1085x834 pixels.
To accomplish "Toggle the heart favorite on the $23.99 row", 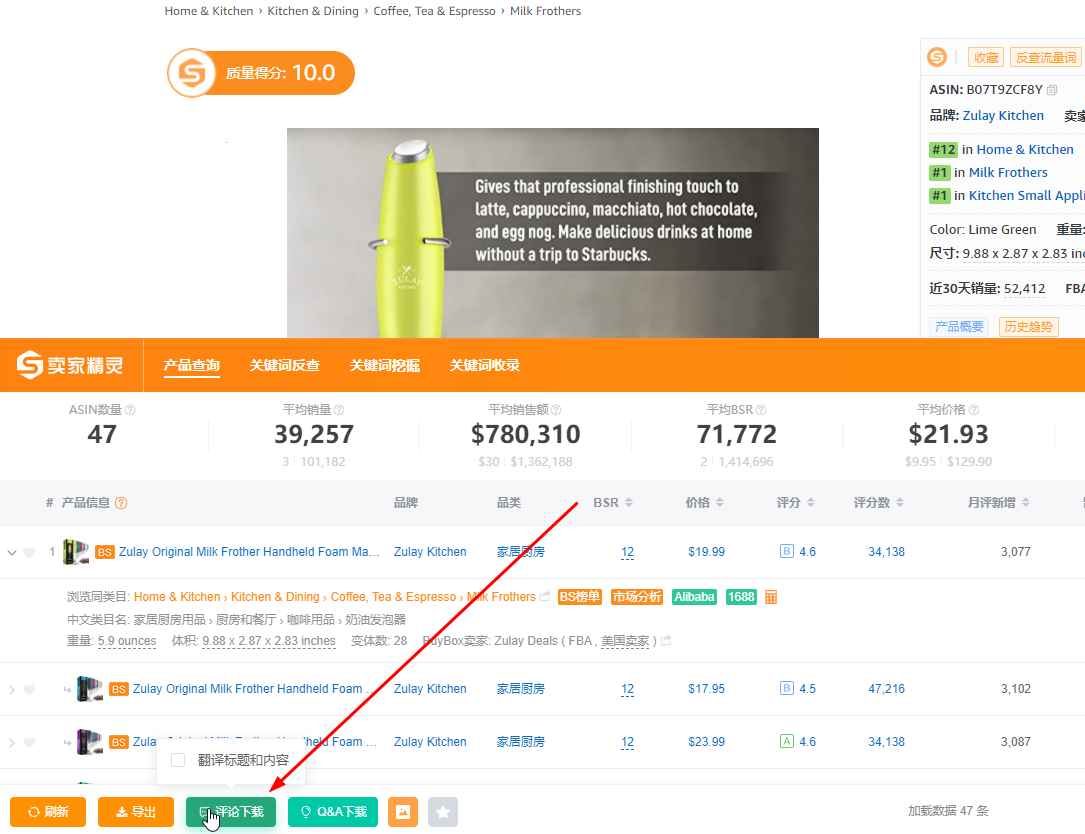I will 29,742.
